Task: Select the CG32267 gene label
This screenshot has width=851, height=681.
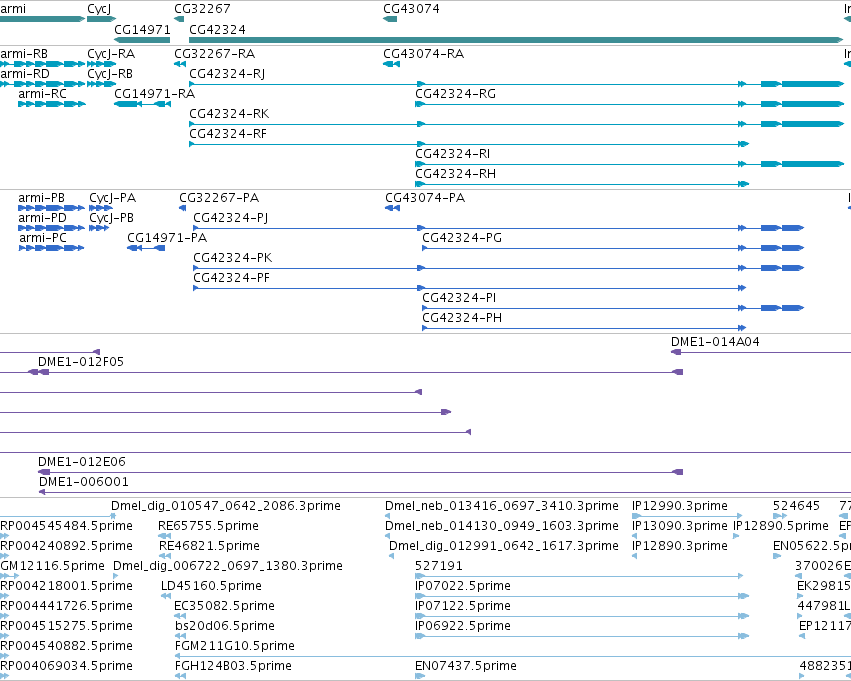Action: (202, 9)
